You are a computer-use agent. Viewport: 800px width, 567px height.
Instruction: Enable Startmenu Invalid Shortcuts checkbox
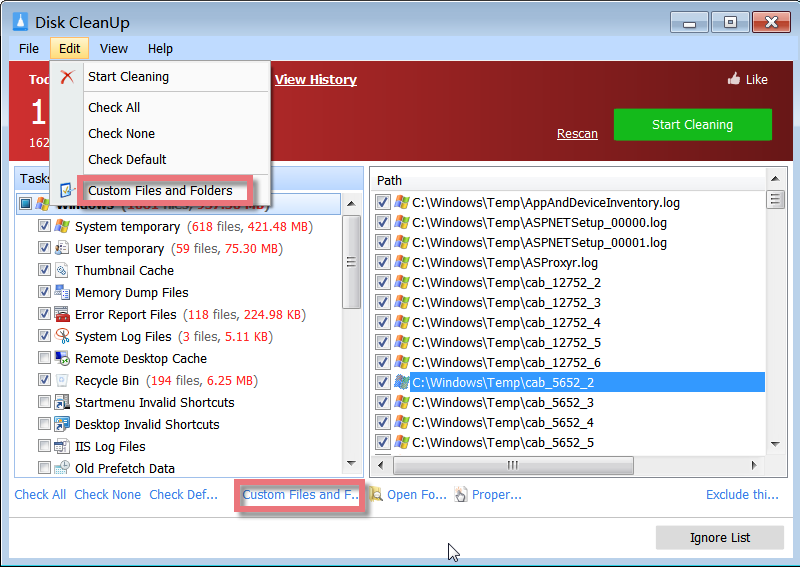(x=44, y=402)
